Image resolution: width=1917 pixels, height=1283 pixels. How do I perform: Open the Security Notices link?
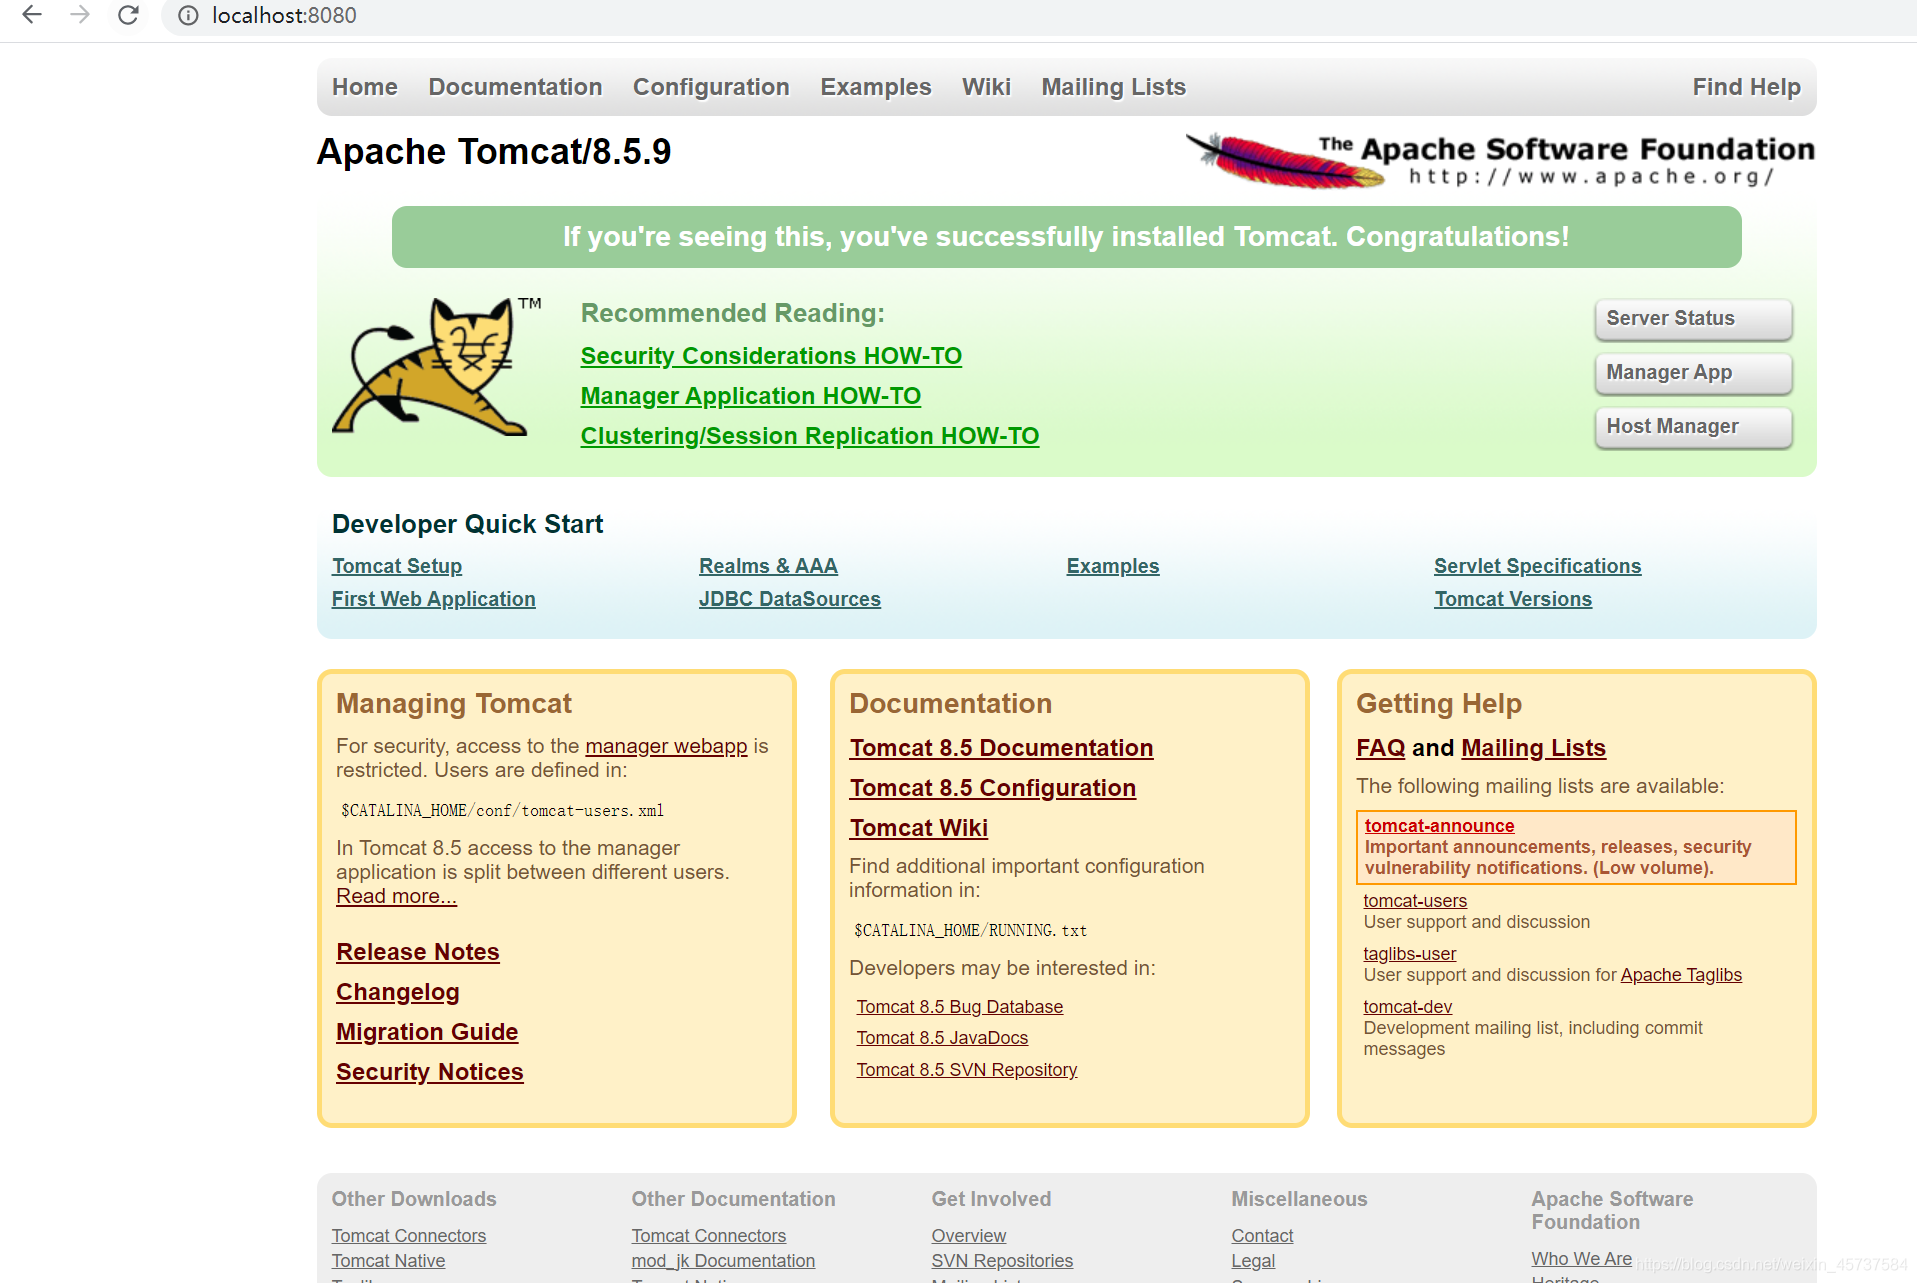(430, 1072)
